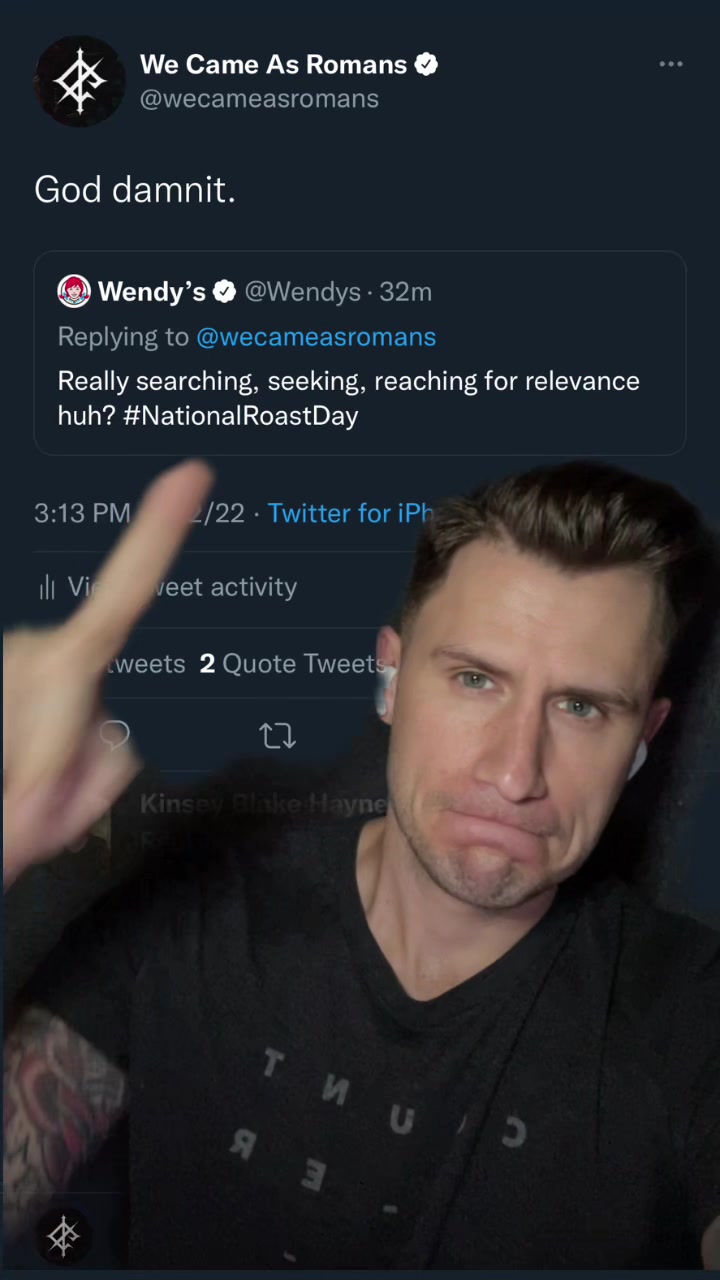
Task: Open the View Tweet activity text
Action: (220, 587)
